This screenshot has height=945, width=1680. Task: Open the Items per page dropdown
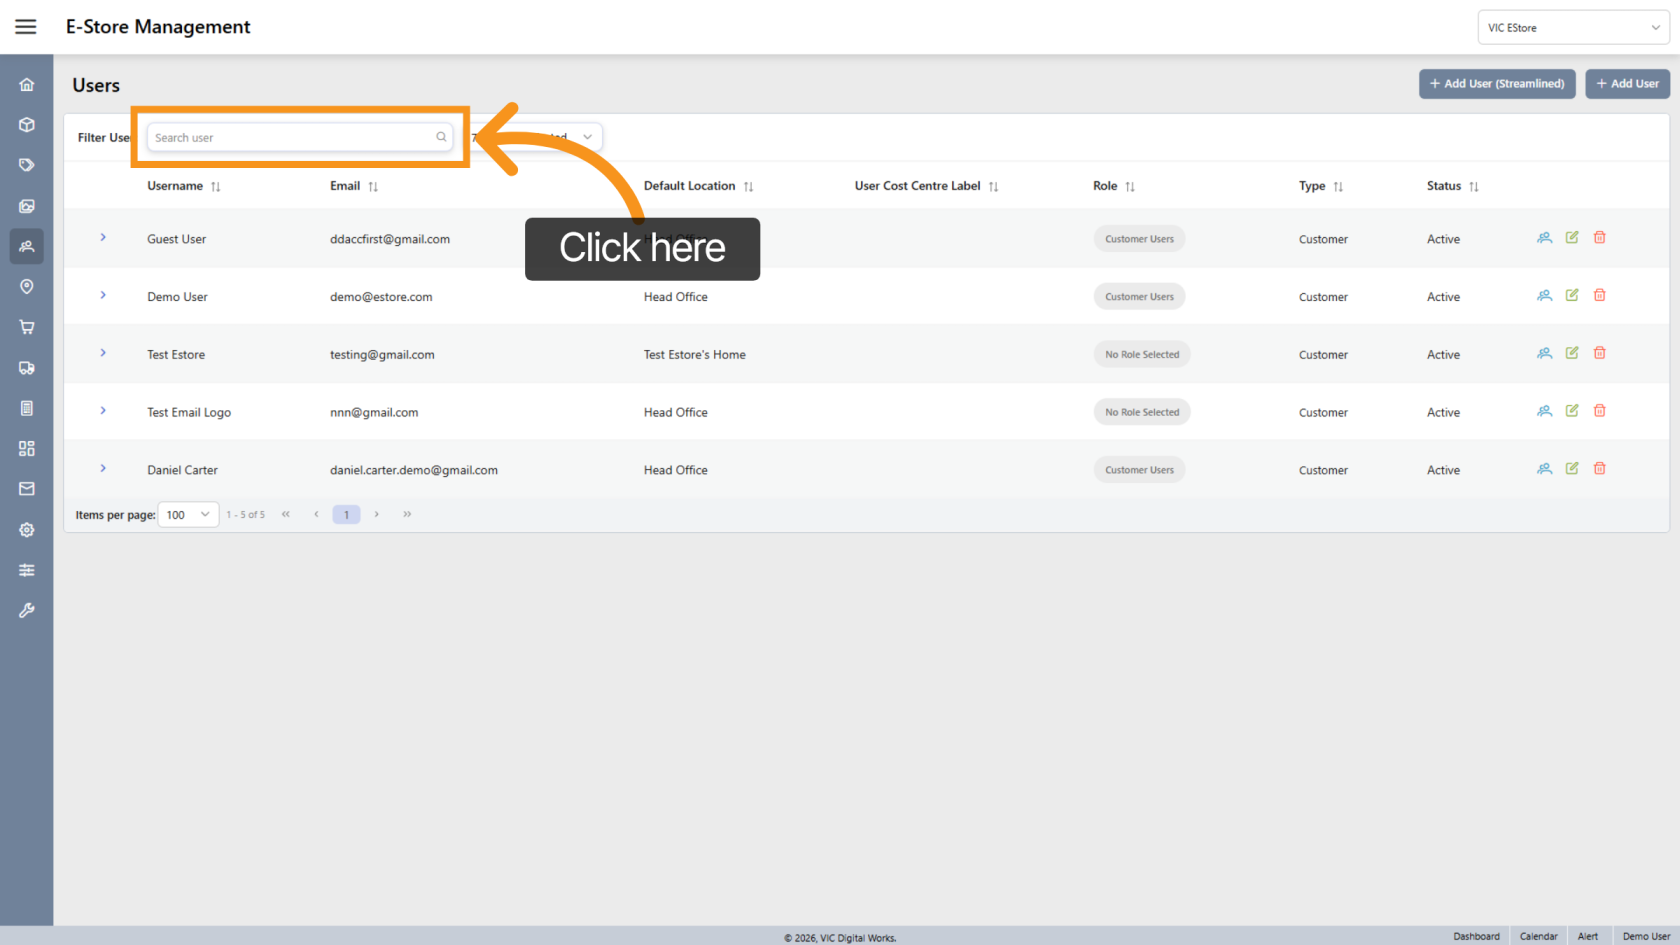(188, 514)
